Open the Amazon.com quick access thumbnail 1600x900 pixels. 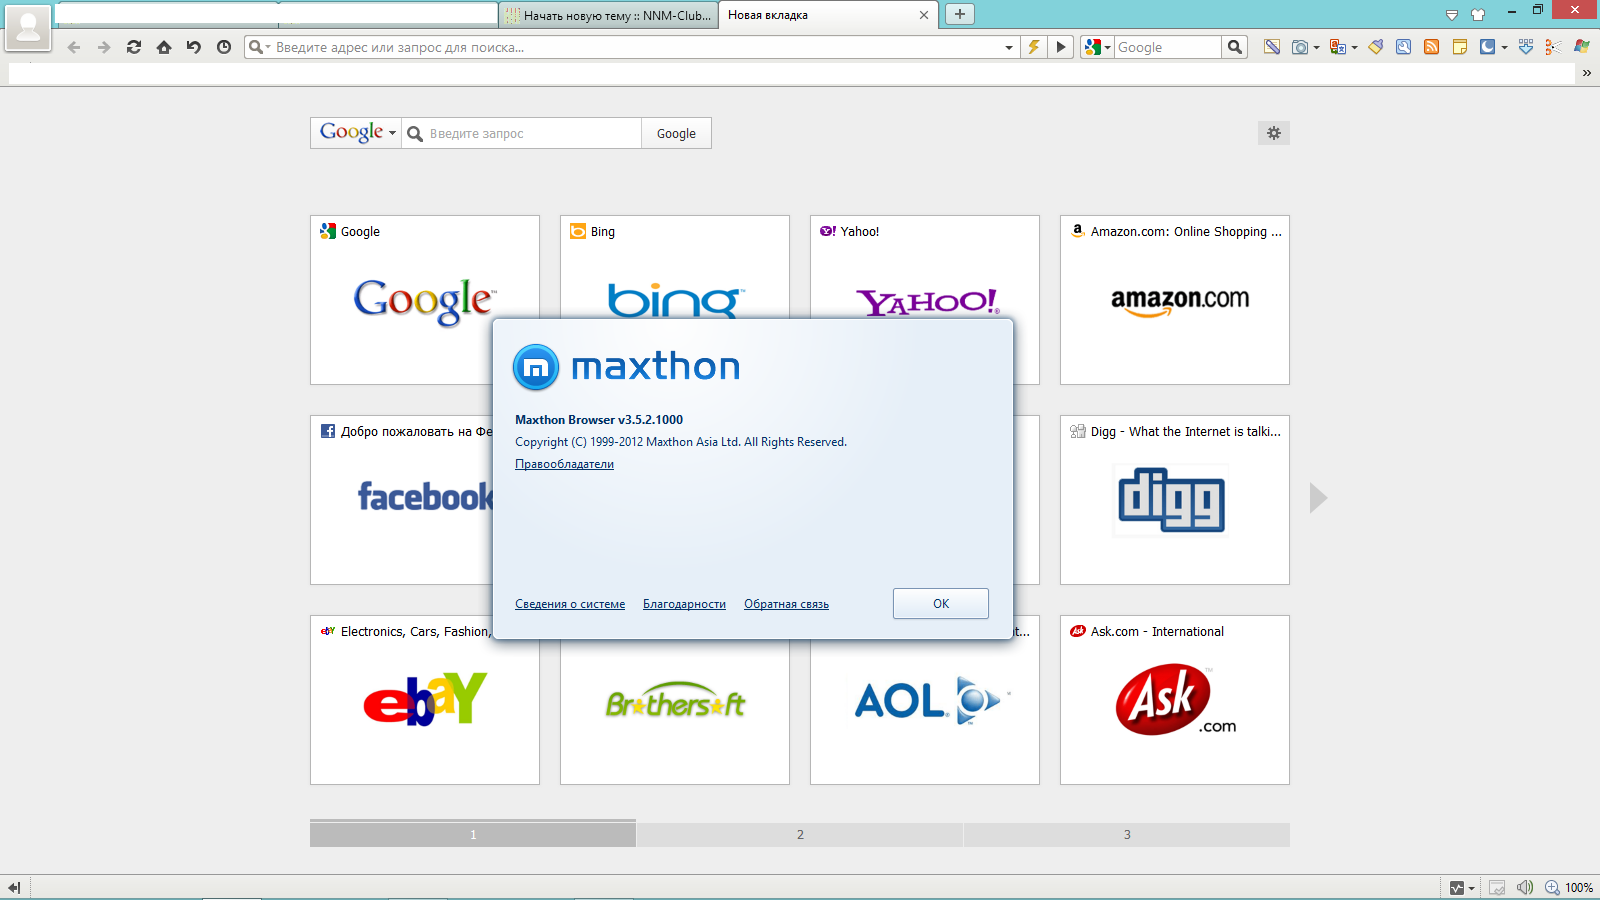[1174, 300]
